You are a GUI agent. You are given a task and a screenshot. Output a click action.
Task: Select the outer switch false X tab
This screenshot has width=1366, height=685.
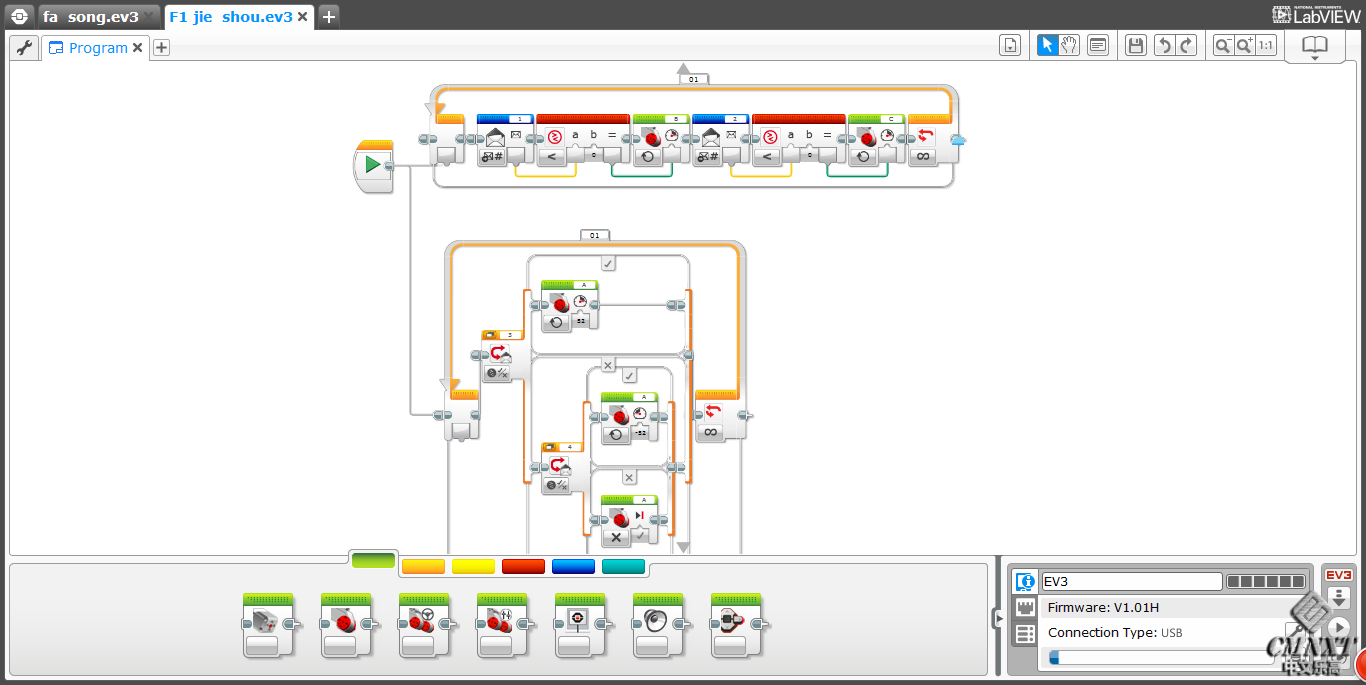[x=607, y=365]
